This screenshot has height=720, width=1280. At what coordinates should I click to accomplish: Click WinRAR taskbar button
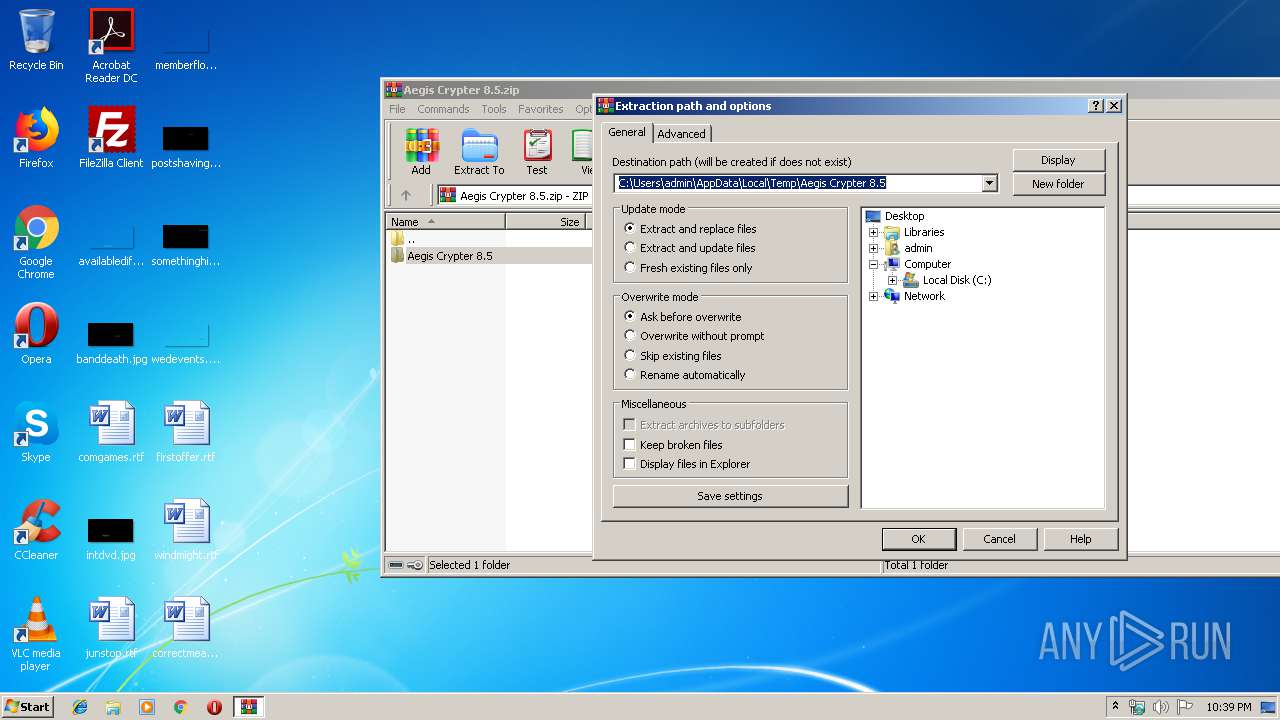click(249, 707)
